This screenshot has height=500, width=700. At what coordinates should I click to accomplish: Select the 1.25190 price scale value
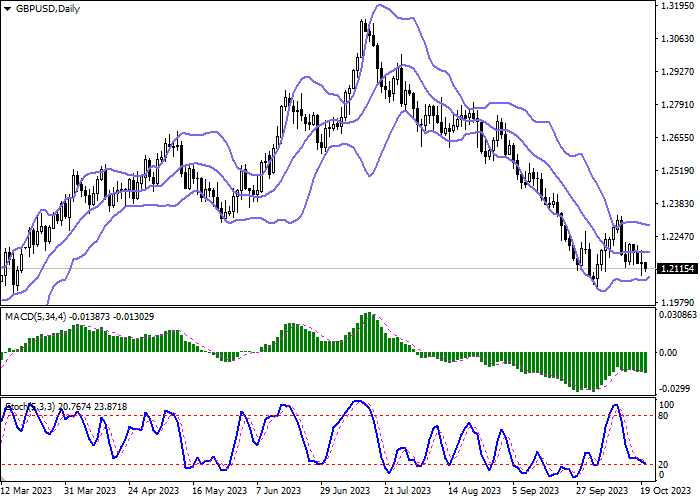point(676,170)
